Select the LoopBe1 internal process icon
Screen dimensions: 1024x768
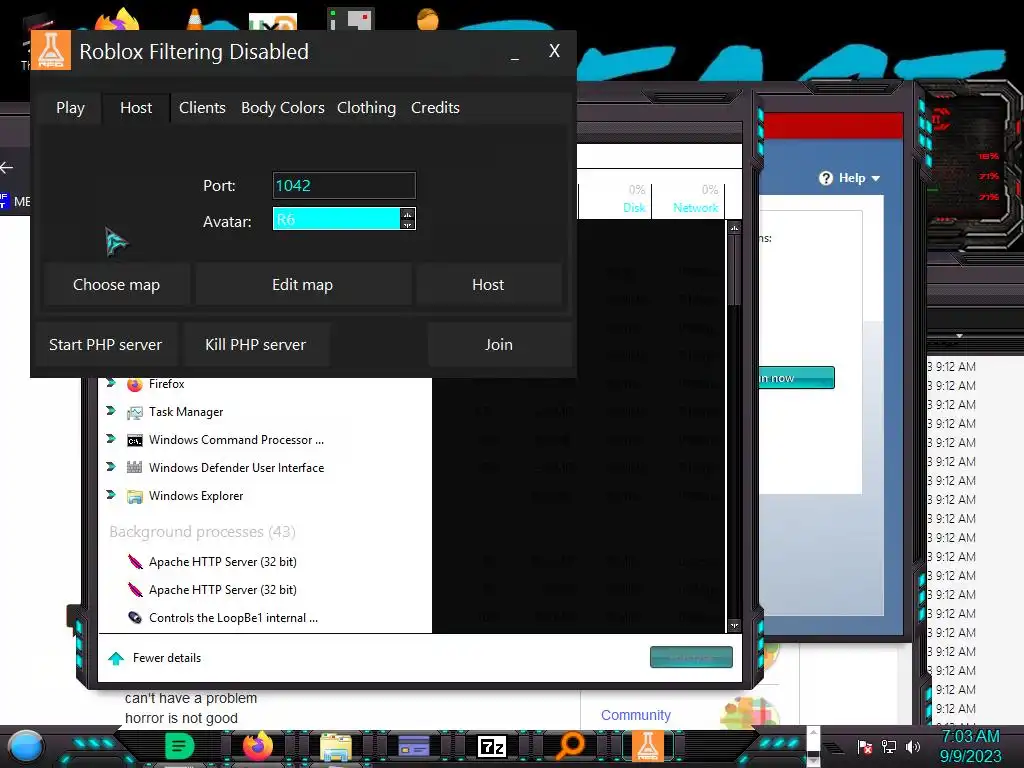pyautogui.click(x=135, y=617)
